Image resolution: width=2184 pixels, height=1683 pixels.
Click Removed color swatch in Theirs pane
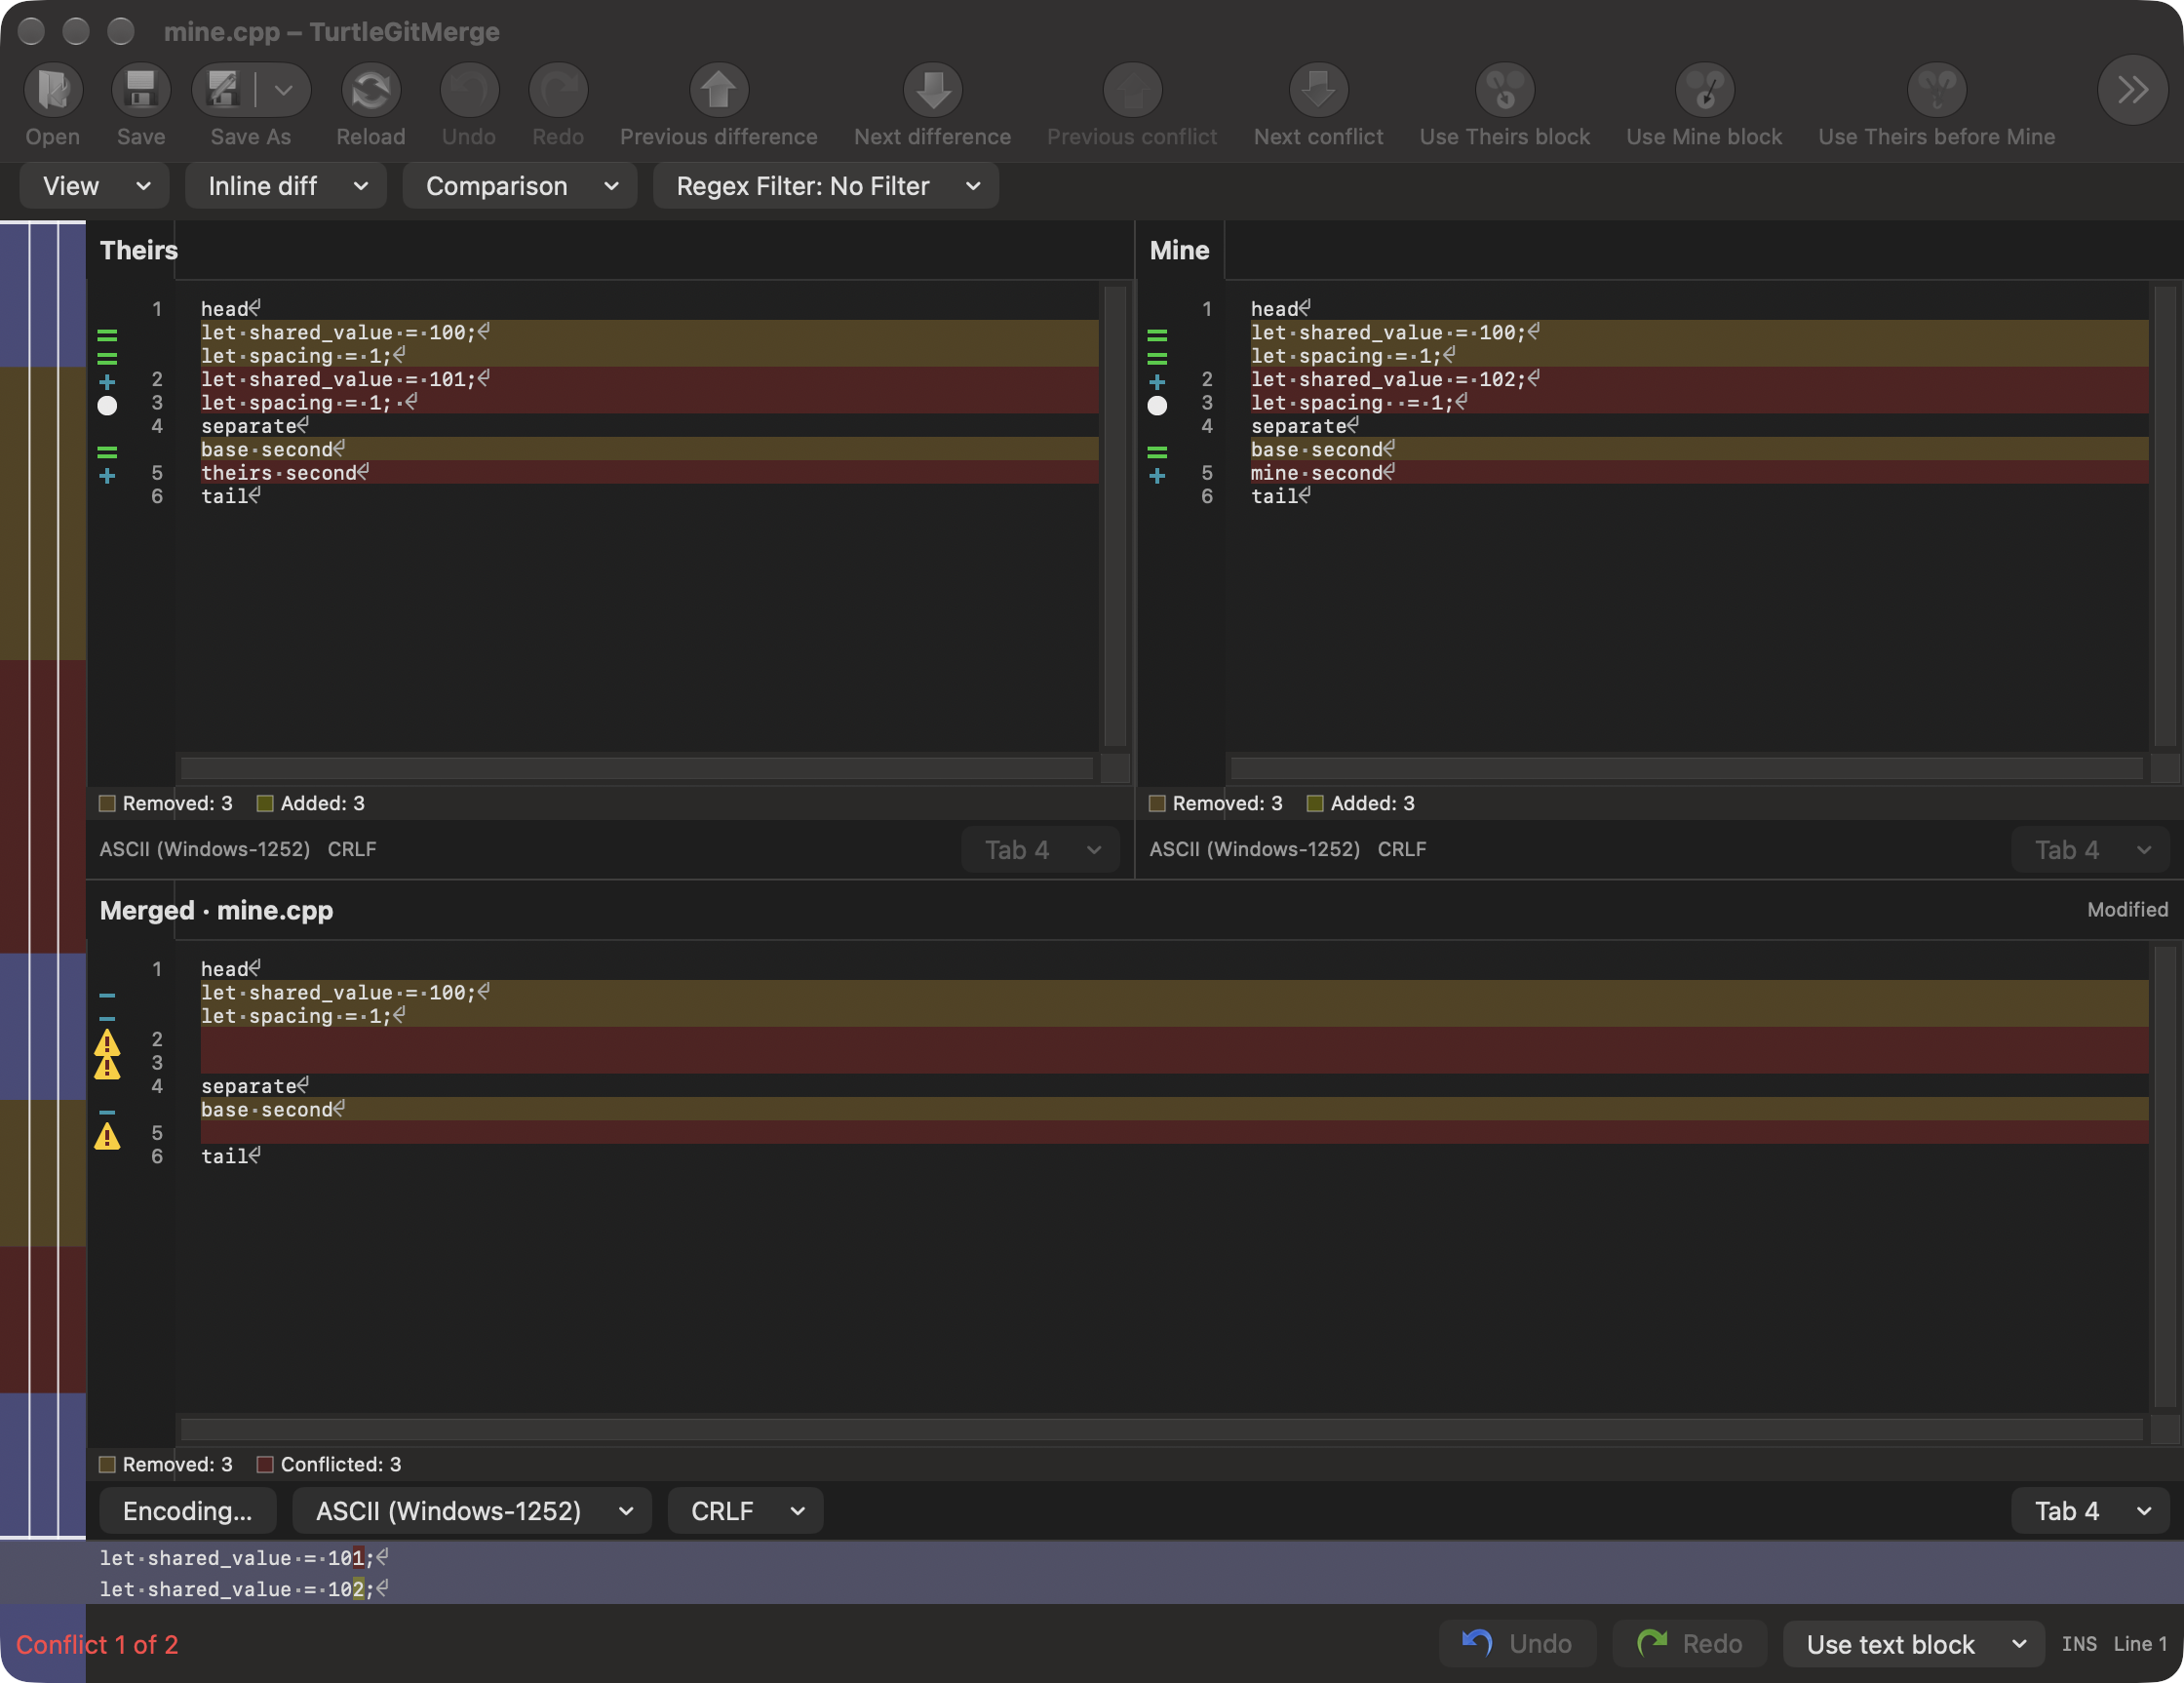[x=107, y=803]
